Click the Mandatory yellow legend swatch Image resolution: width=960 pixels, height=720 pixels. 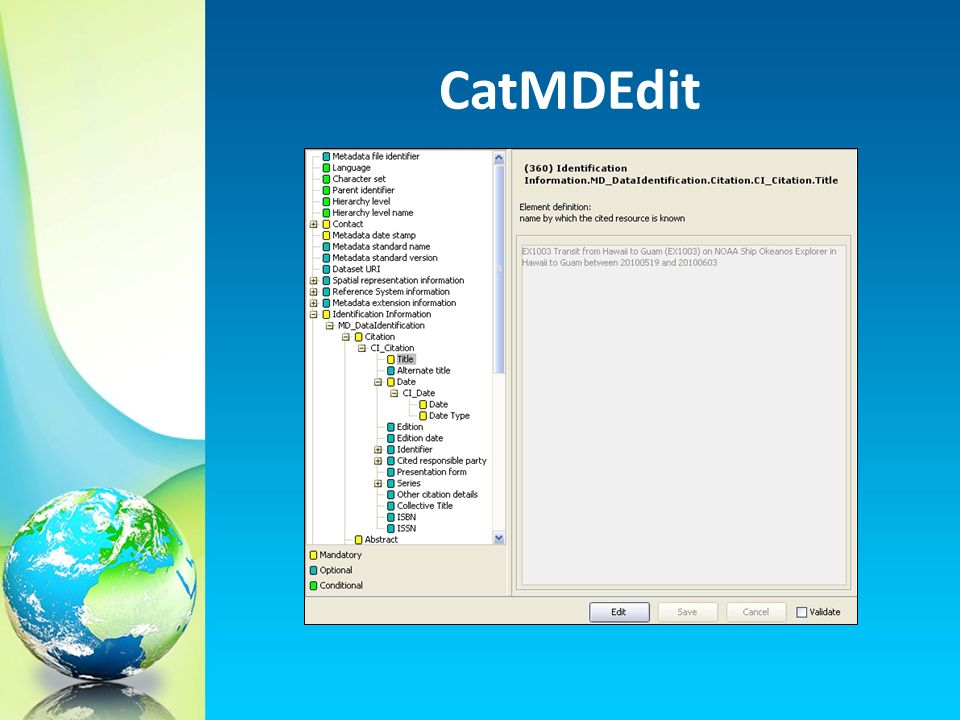tap(313, 555)
